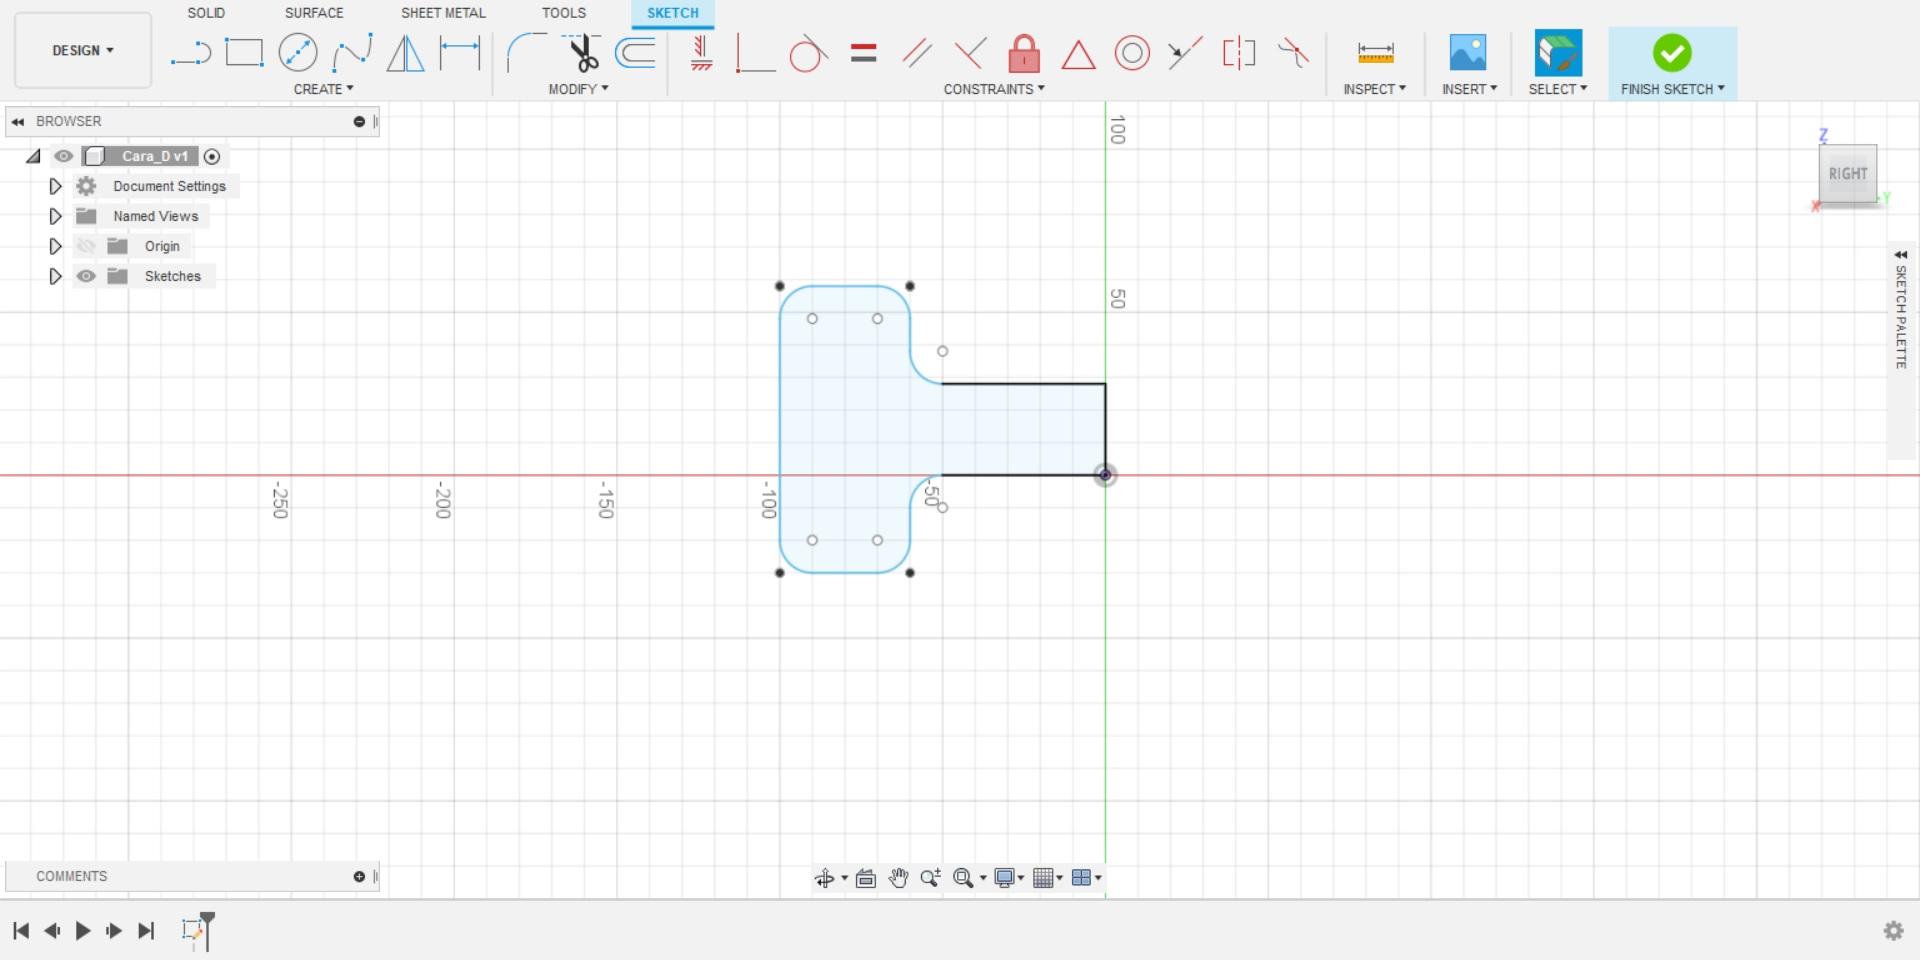Switch to the Solid tab

206,13
